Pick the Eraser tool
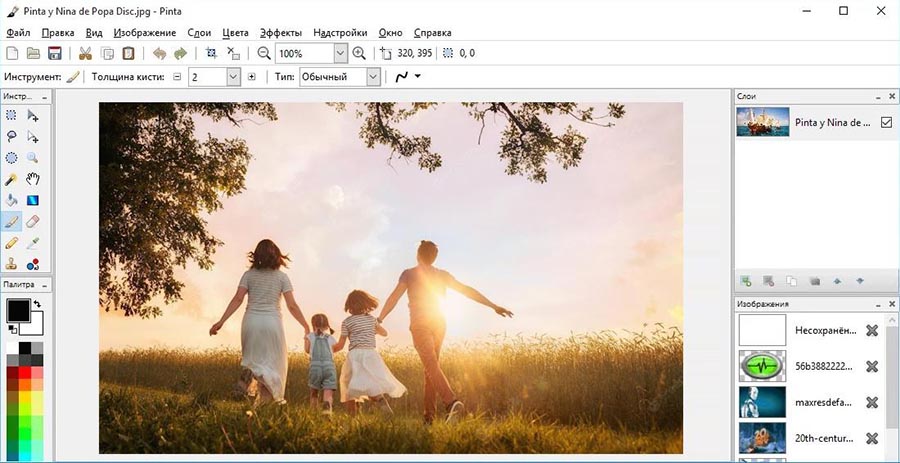Image resolution: width=900 pixels, height=463 pixels. [33, 222]
